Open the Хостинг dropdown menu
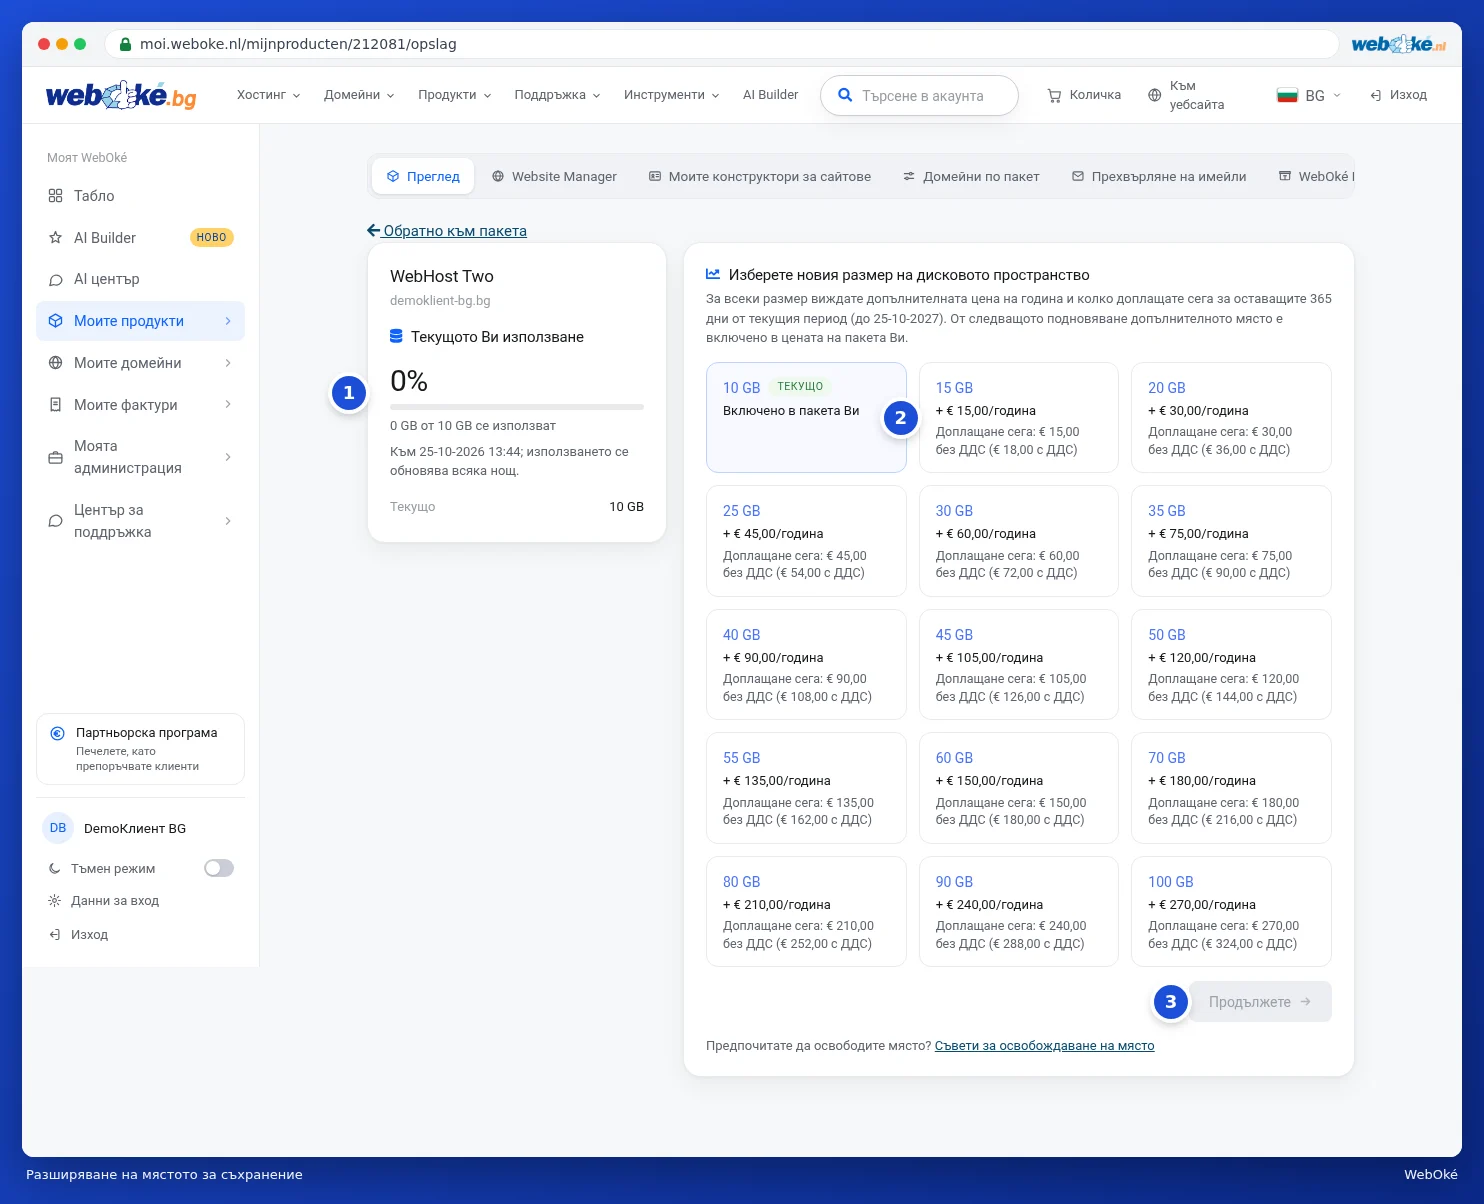 [x=268, y=95]
